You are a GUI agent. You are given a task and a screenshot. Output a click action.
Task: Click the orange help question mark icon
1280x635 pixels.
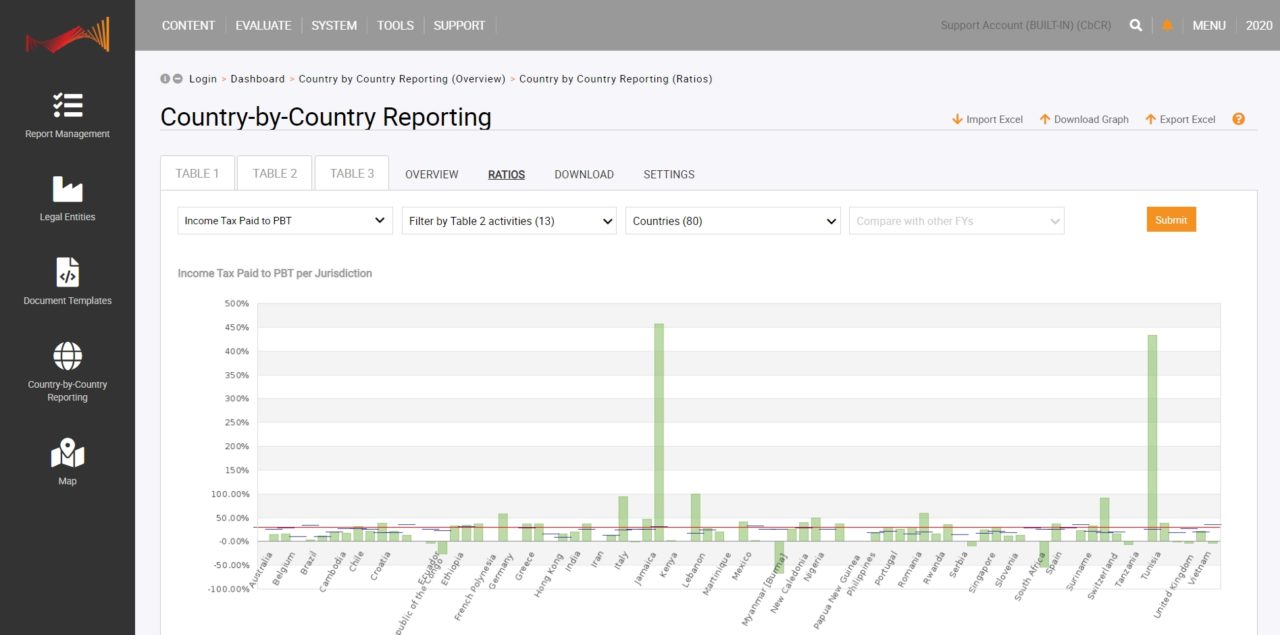point(1238,118)
